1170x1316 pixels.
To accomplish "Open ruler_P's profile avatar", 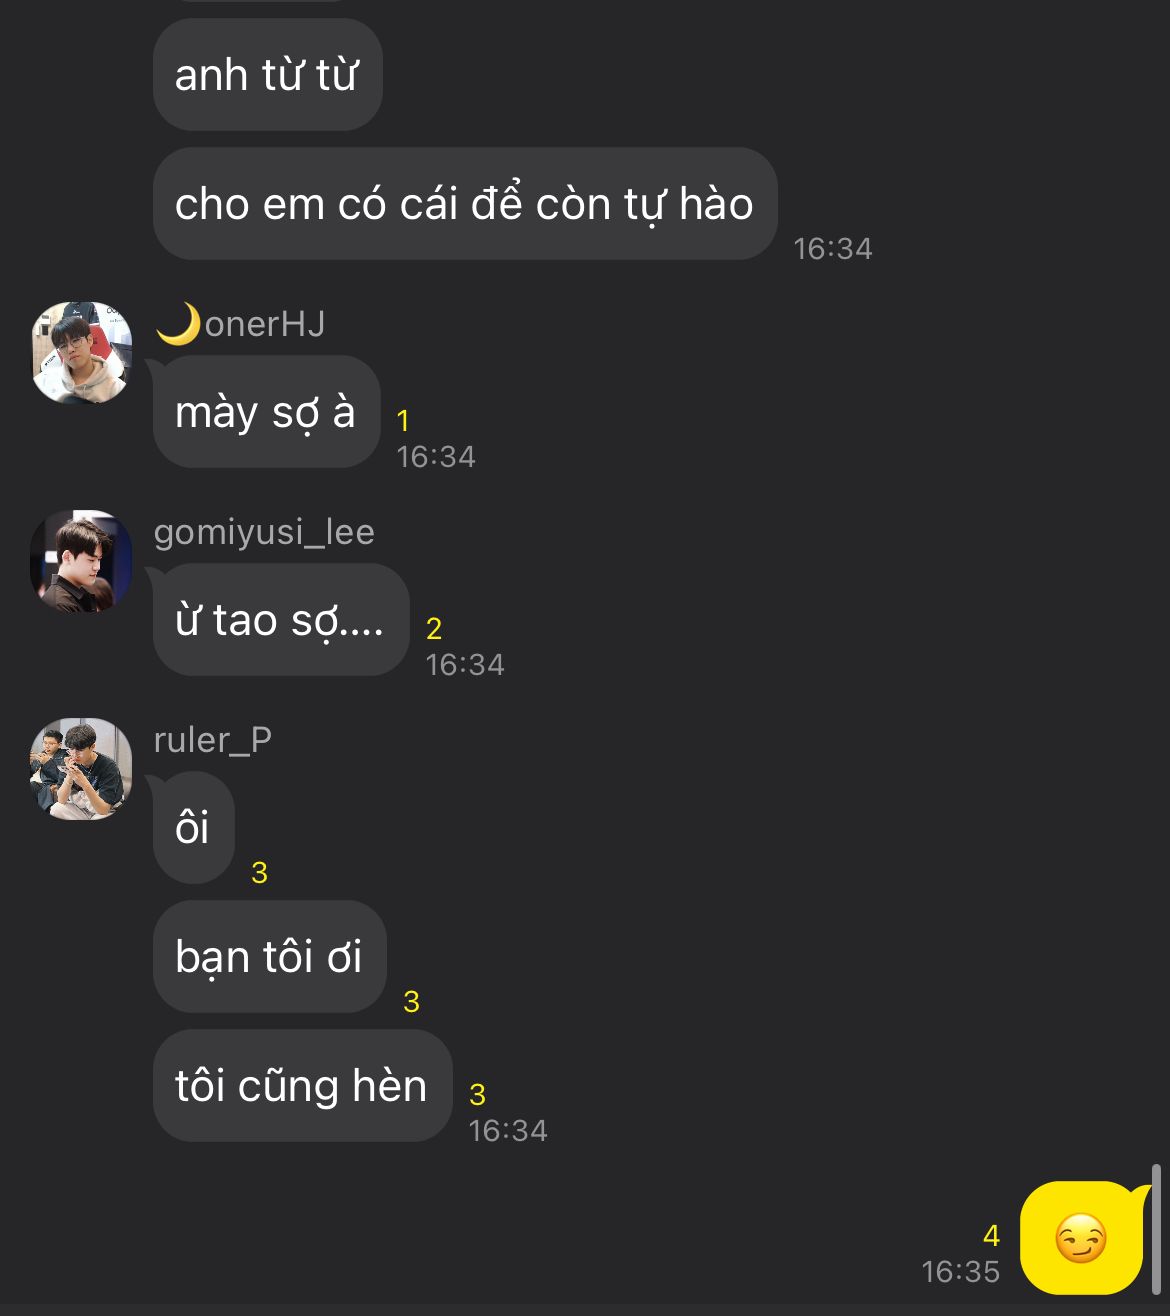I will click(x=82, y=769).
